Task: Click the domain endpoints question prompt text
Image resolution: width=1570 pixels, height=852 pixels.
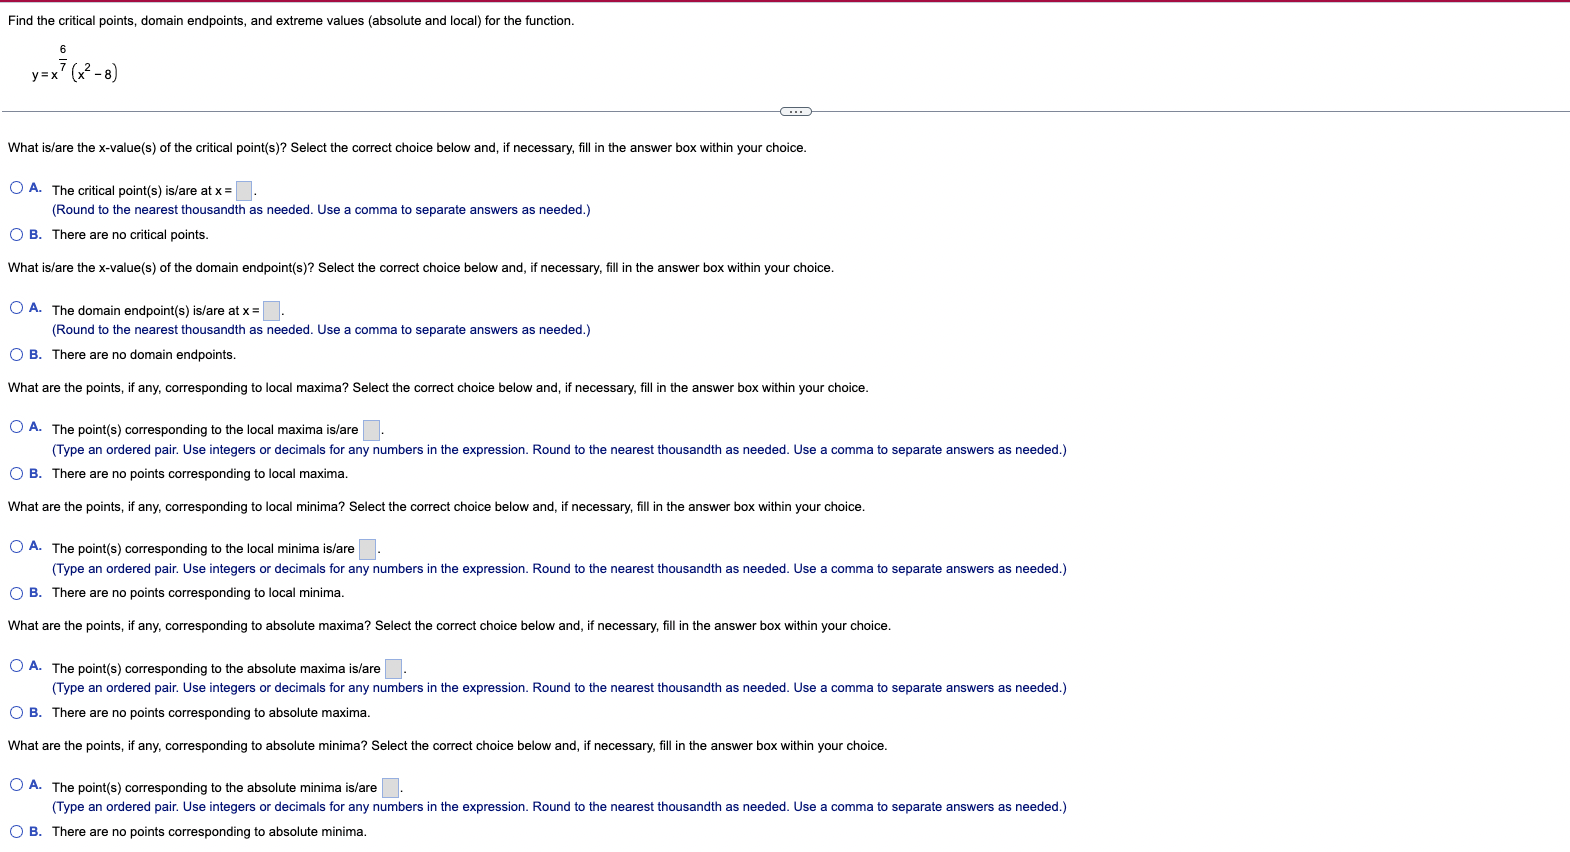Action: click(x=421, y=268)
